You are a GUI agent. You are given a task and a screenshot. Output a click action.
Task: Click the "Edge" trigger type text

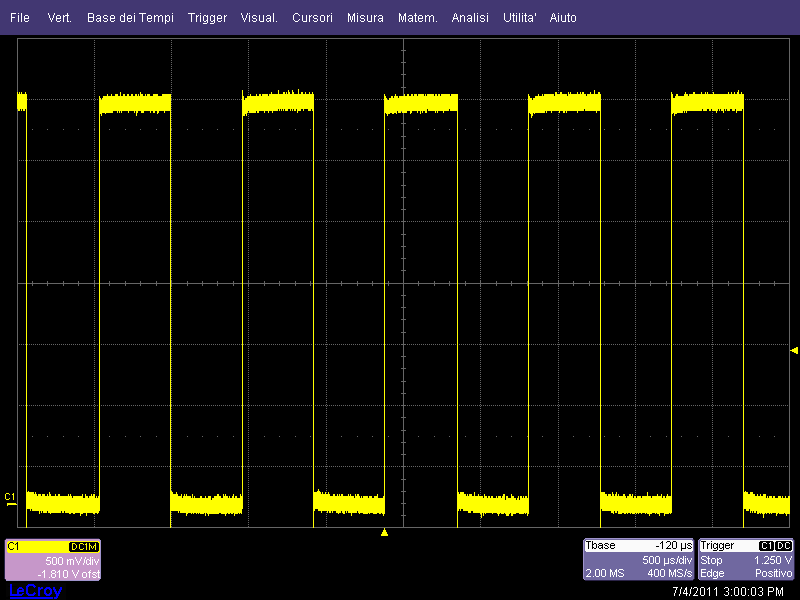tap(712, 573)
